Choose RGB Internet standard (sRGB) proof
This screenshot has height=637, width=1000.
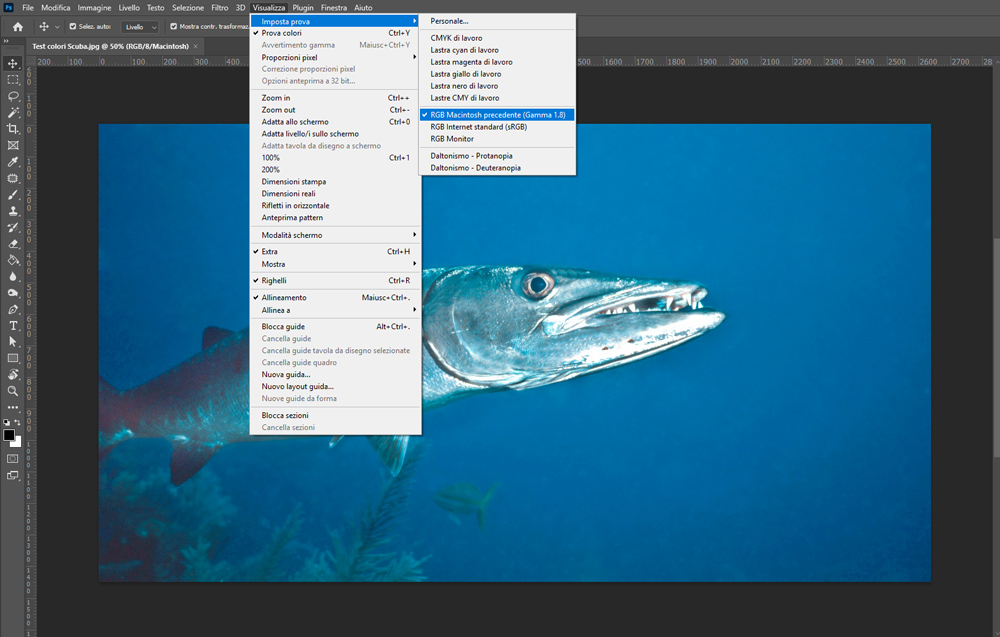tap(478, 127)
